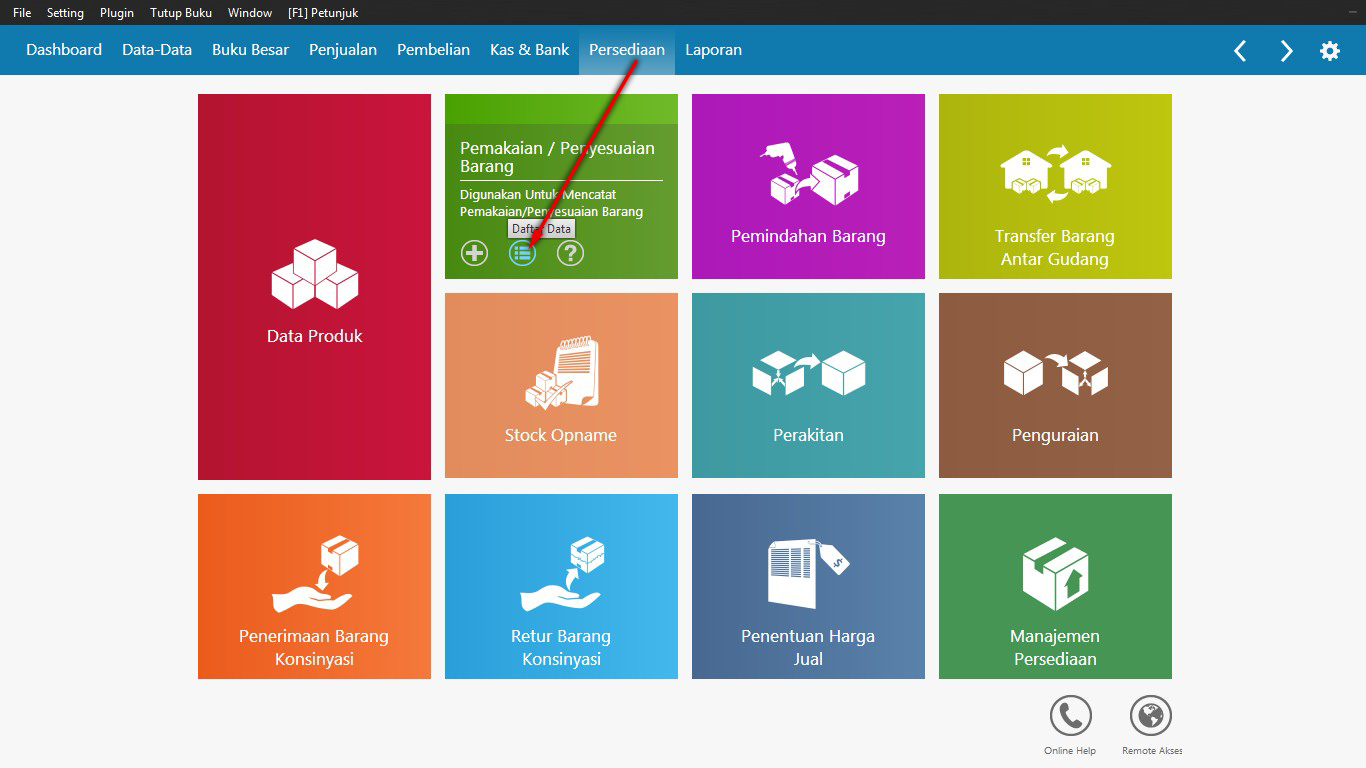Open the Data Produk tile
This screenshot has height=768, width=1366.
click(314, 287)
